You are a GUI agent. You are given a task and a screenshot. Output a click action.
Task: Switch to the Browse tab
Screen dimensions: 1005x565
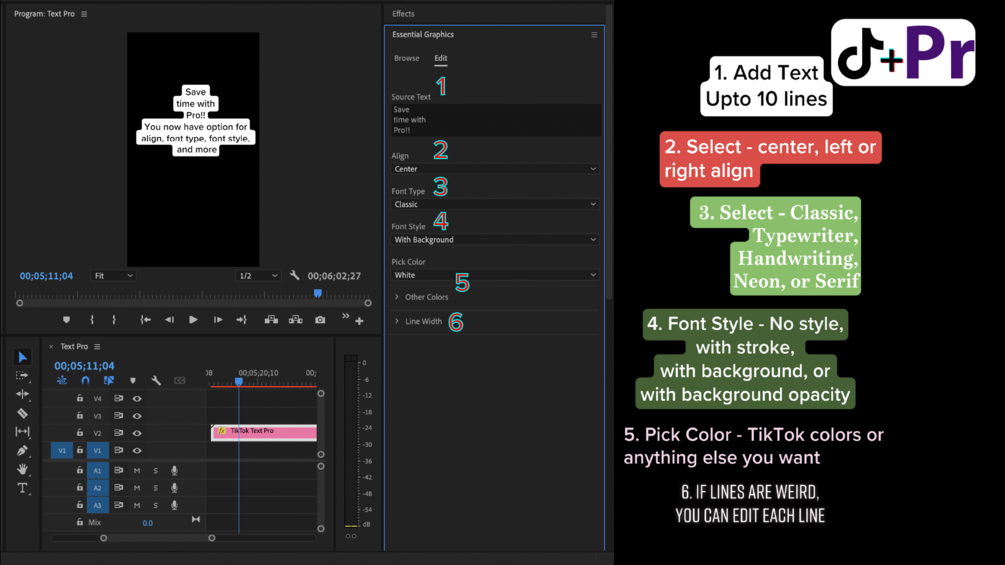pos(406,58)
